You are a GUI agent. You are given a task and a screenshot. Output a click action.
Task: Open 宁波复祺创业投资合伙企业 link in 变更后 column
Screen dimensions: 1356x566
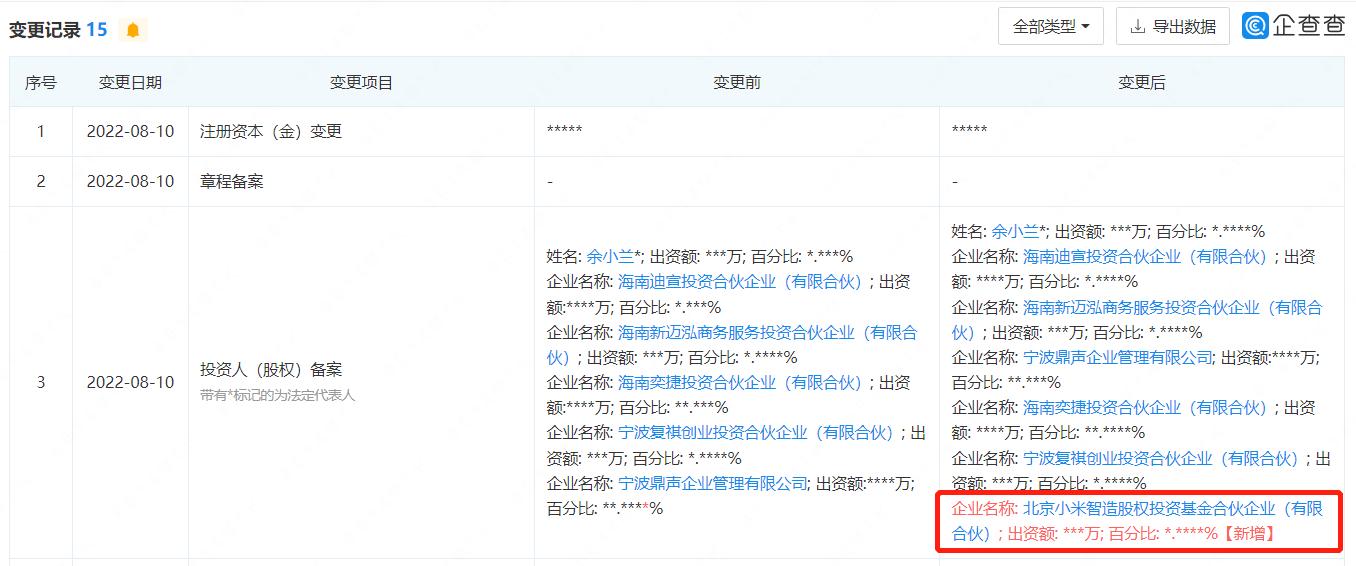pyautogui.click(x=1161, y=458)
